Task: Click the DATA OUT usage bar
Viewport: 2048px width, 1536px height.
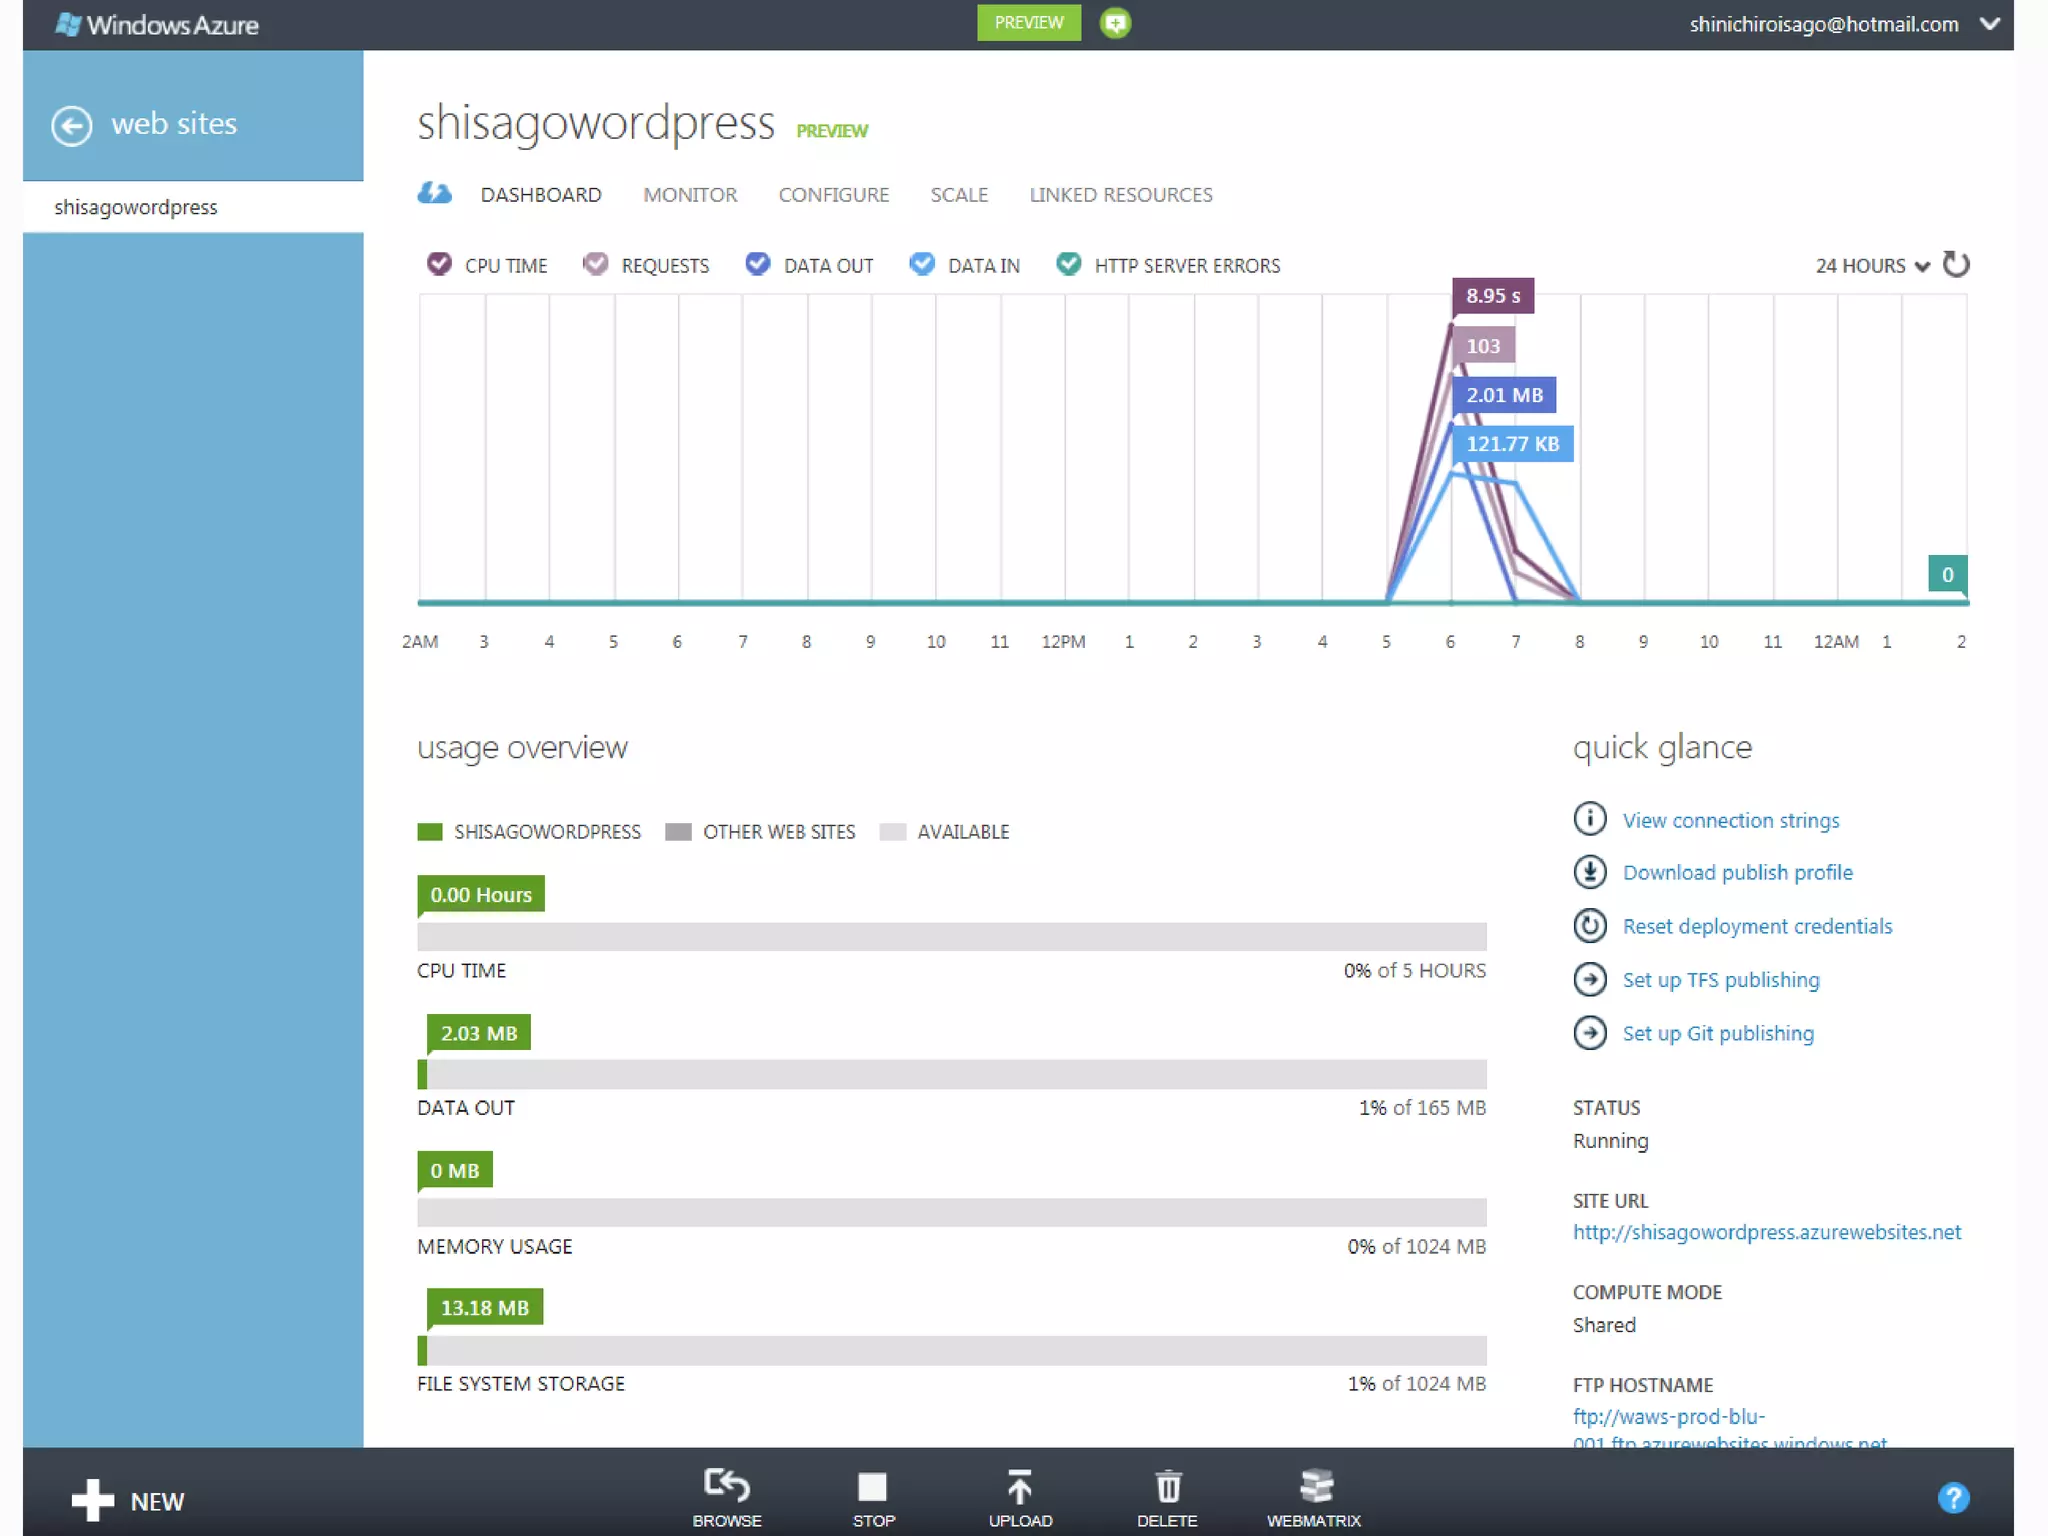Action: coord(951,1074)
